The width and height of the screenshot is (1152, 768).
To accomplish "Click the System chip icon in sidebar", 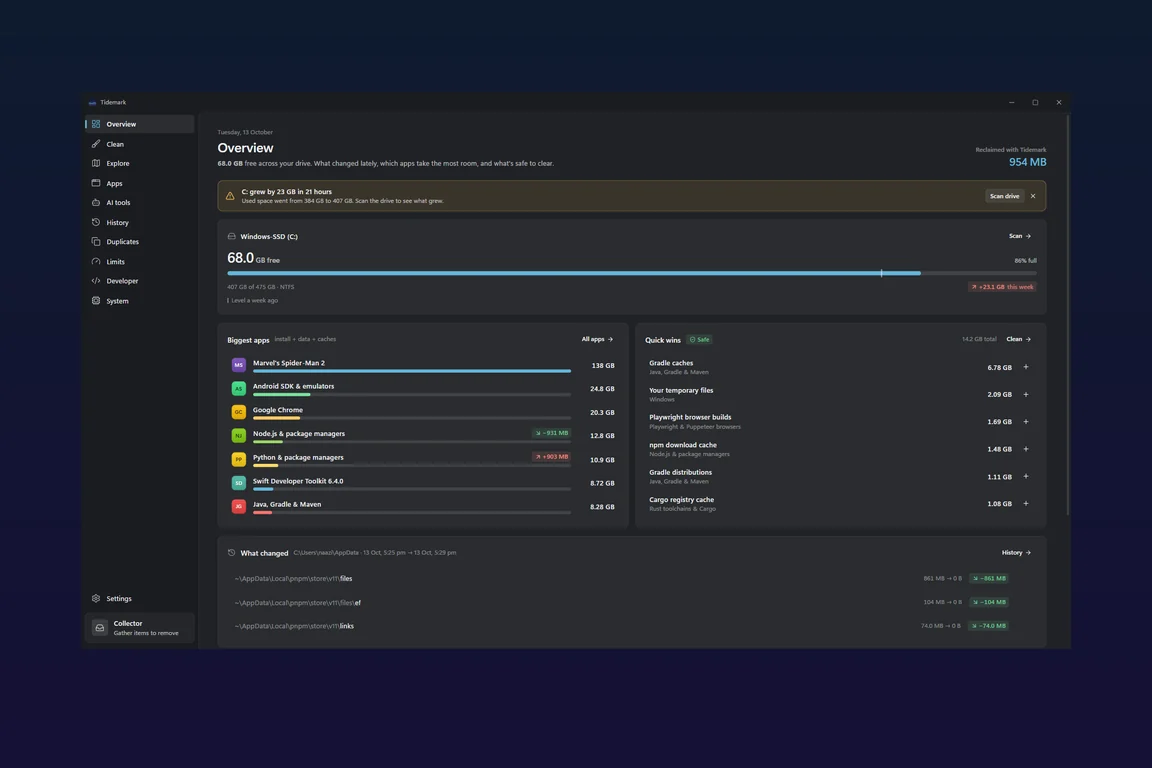I will (x=96, y=301).
